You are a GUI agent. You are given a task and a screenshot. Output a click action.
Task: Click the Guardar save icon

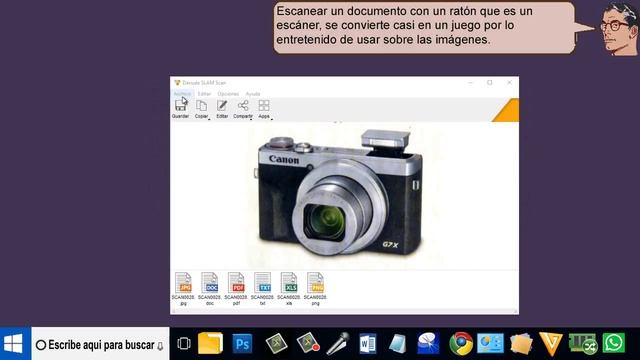(x=180, y=105)
